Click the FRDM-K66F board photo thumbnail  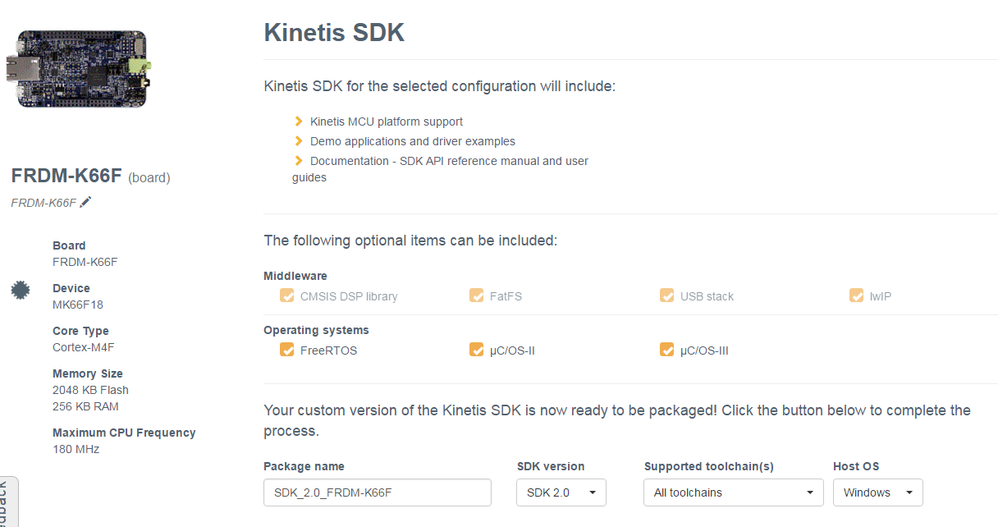79,69
